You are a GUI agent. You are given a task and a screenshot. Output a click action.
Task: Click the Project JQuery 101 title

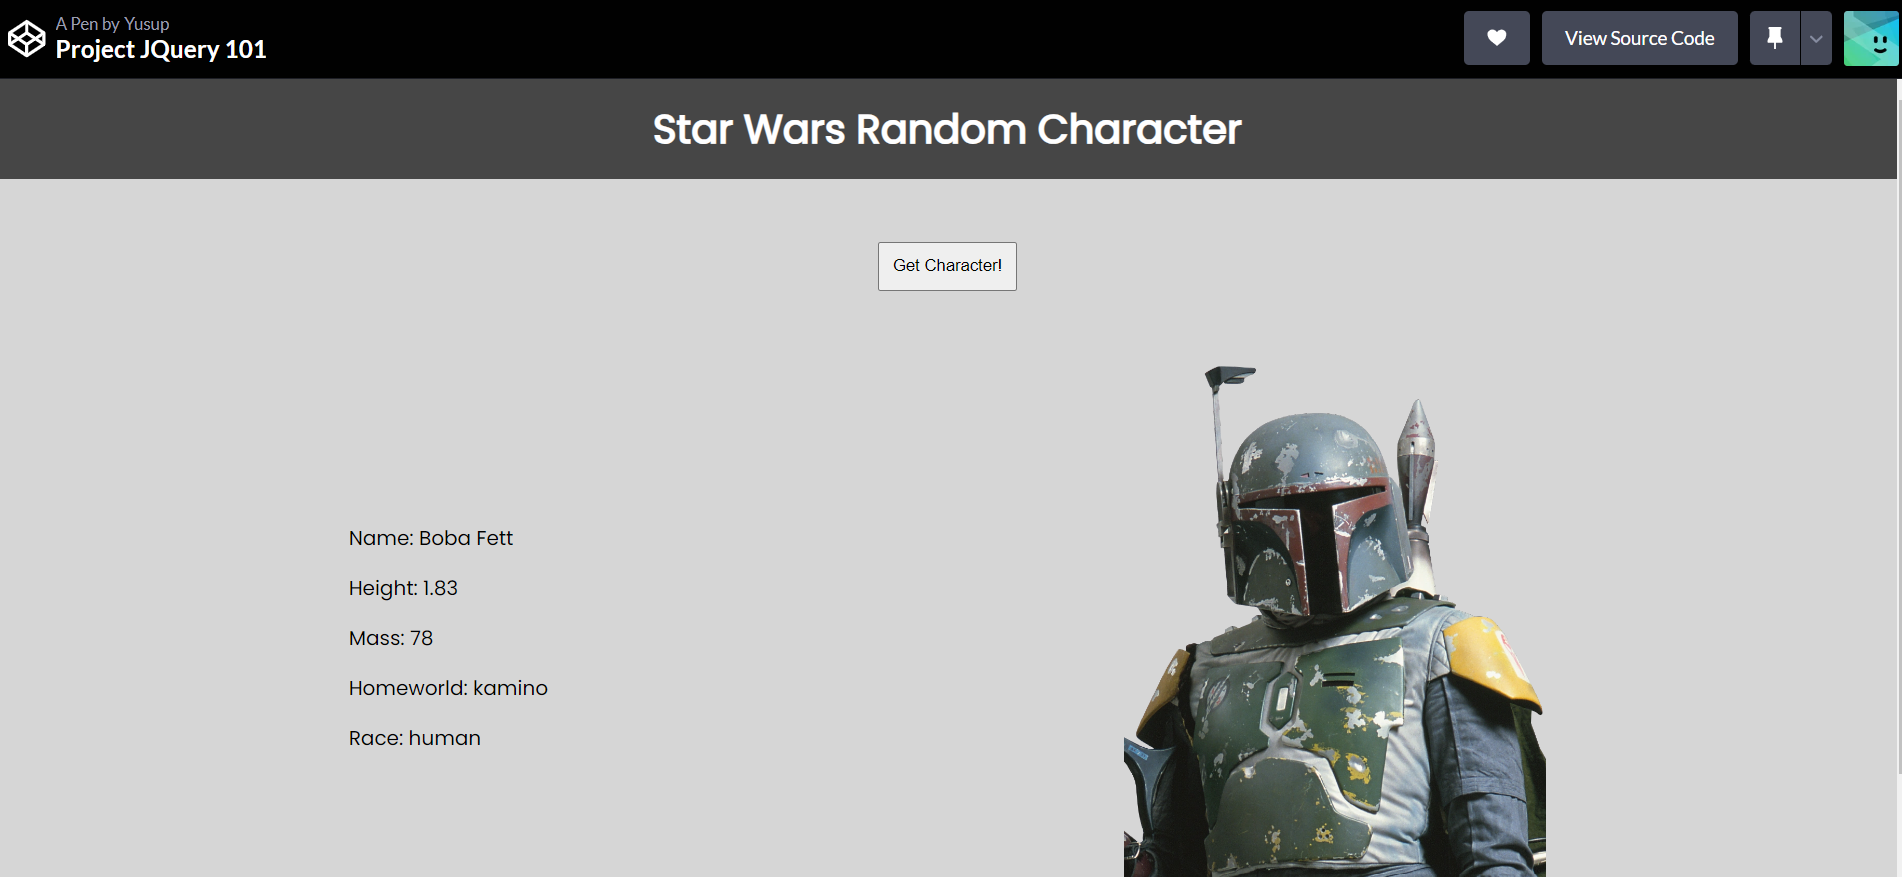point(161,50)
